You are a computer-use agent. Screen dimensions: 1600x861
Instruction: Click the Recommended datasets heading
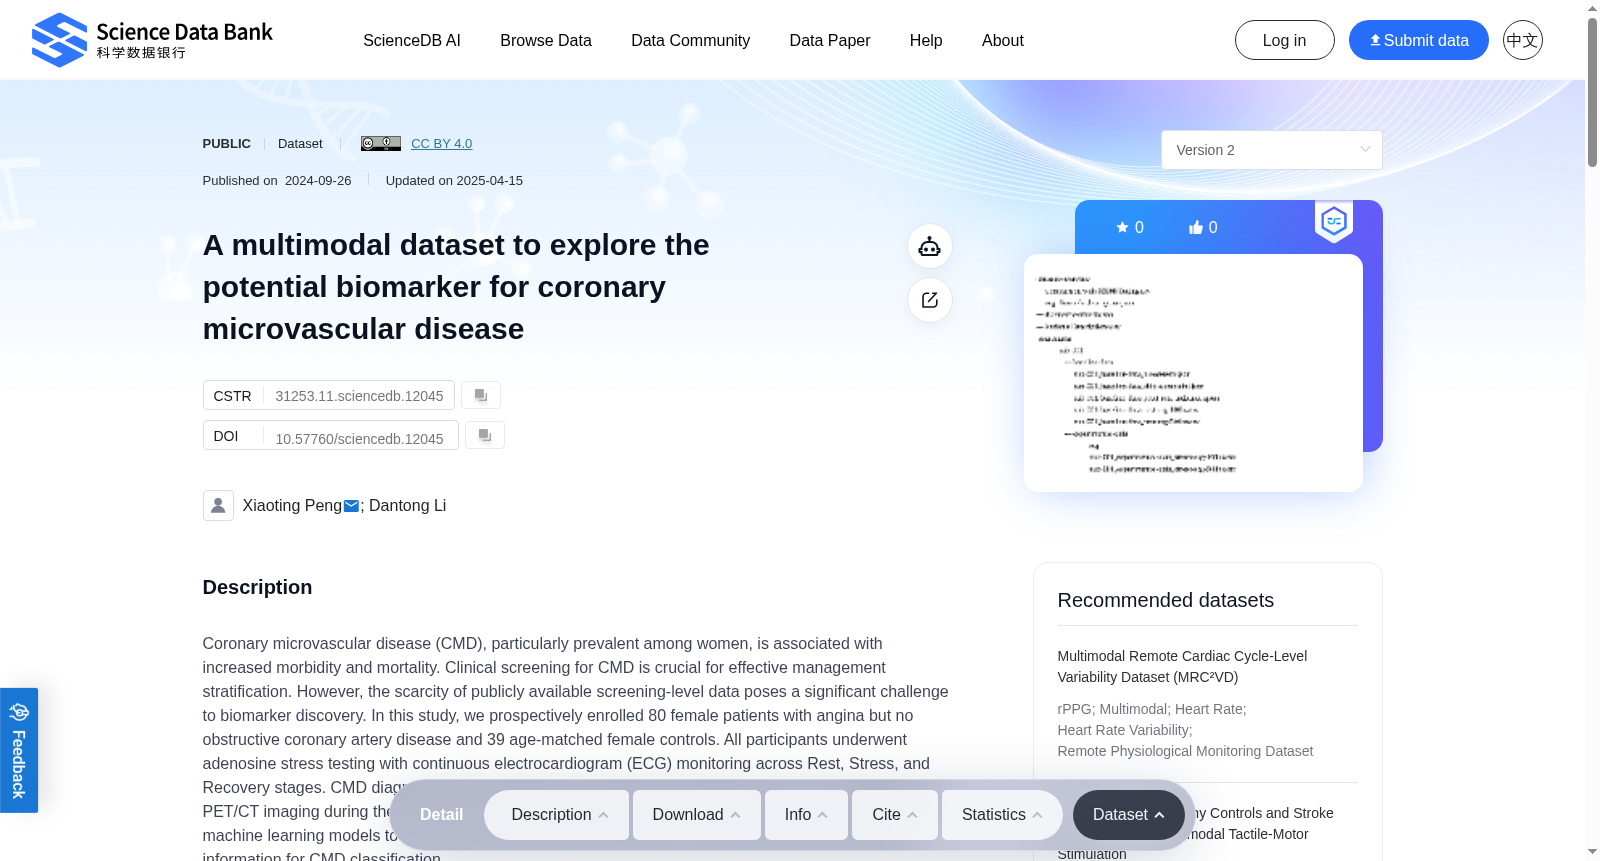point(1166,600)
